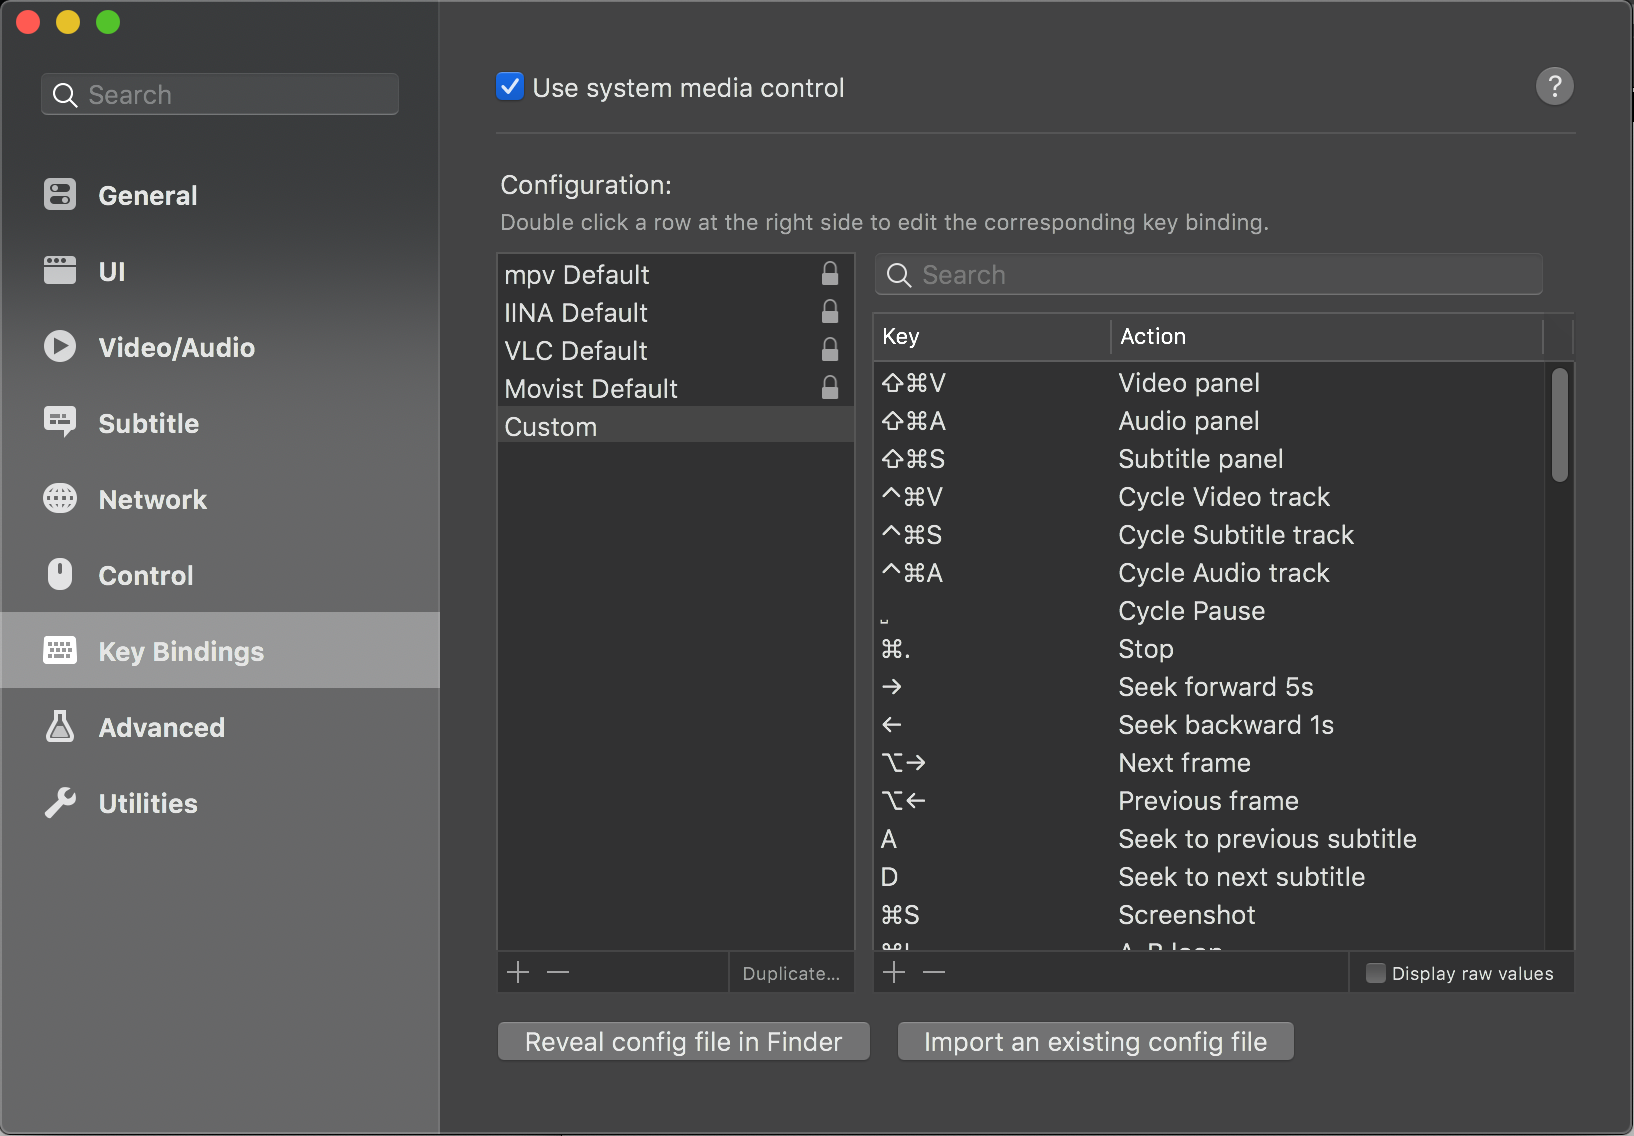Click Reveal config file in Finder
The height and width of the screenshot is (1136, 1634).
pos(683,1042)
